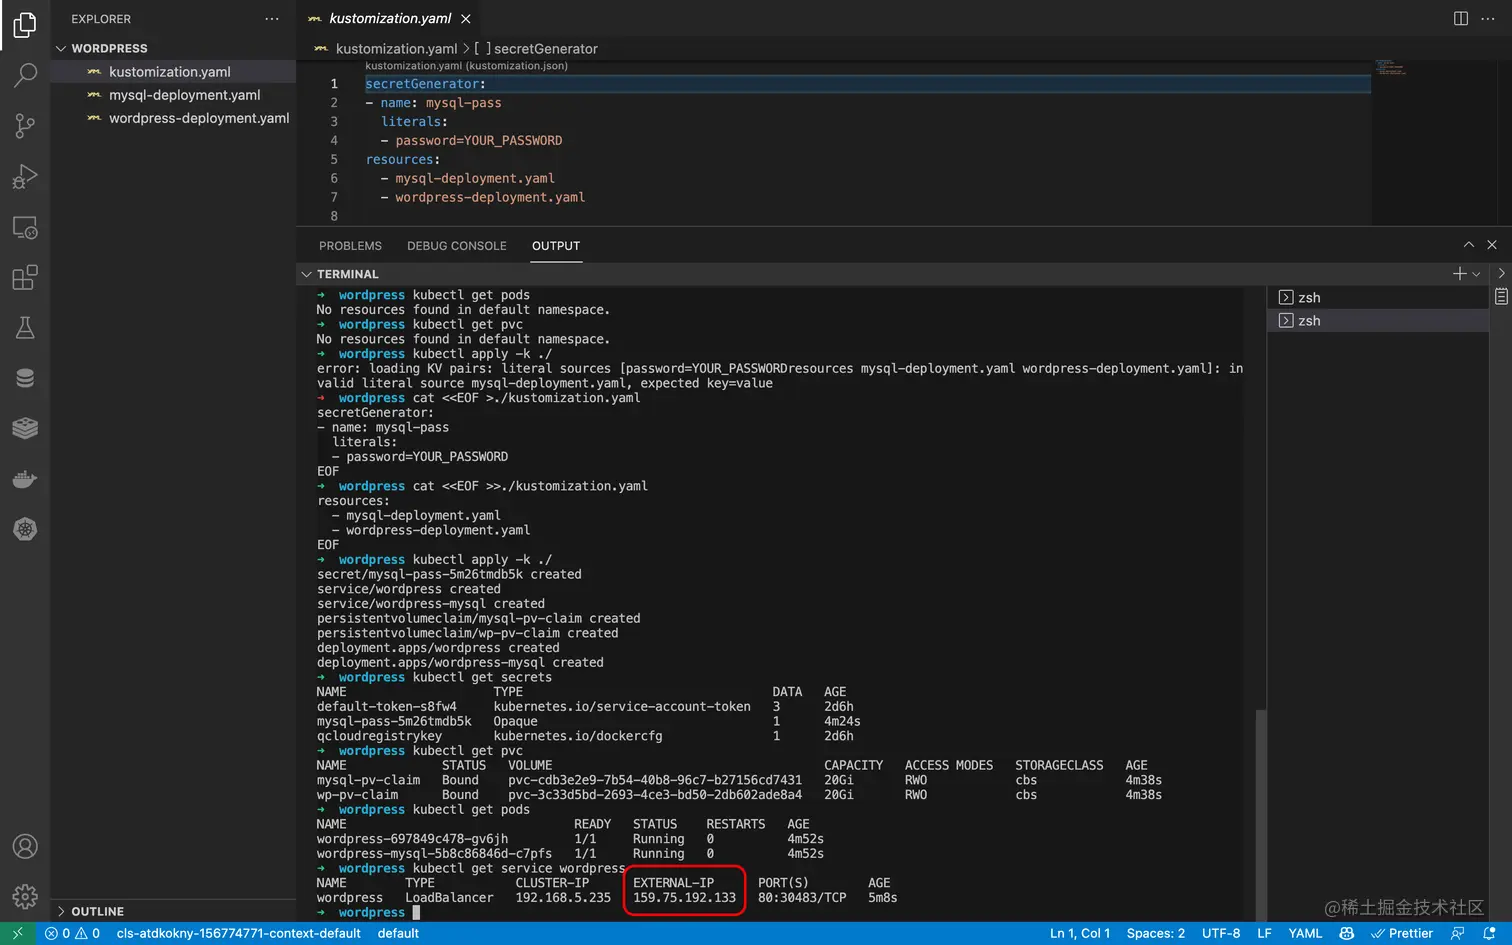
Task: Place cursor on line 4 password literal
Action: coord(478,141)
